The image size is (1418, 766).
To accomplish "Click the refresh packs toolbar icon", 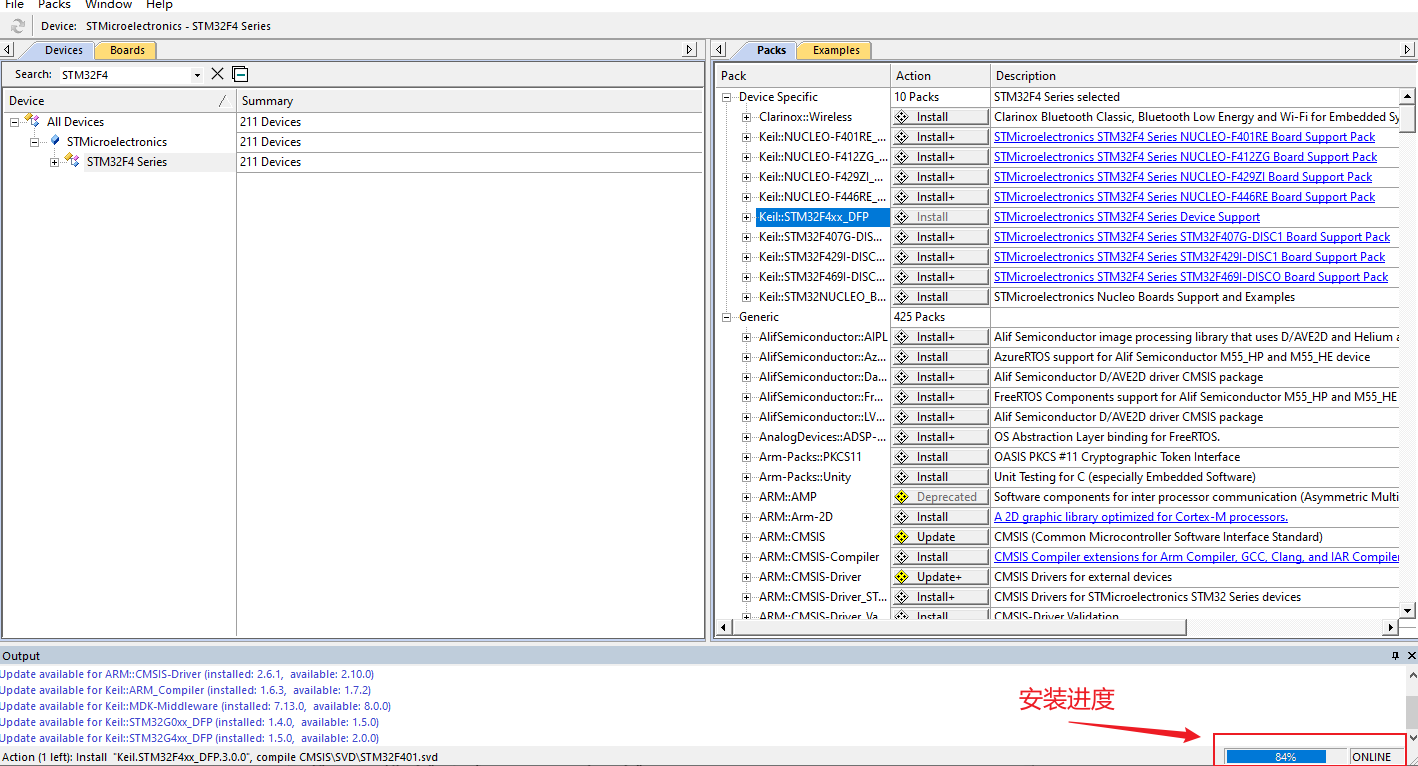I will 18,26.
